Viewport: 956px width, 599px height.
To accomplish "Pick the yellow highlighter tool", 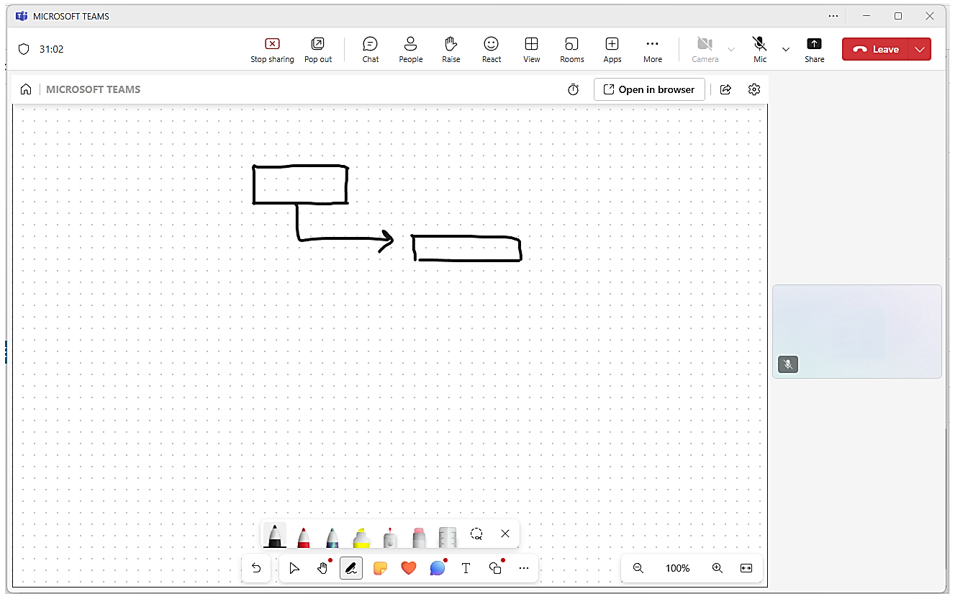I will click(361, 536).
